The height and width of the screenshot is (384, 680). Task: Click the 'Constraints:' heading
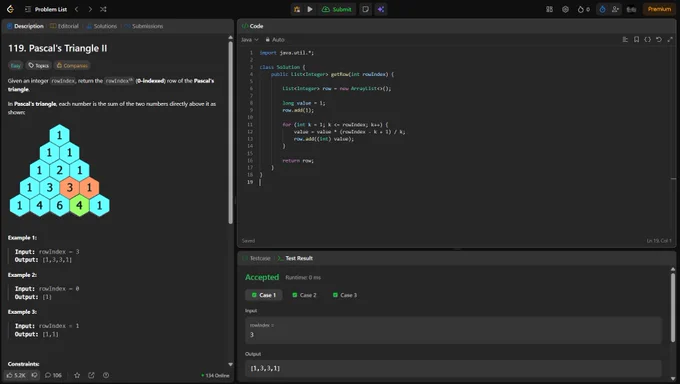[23, 364]
